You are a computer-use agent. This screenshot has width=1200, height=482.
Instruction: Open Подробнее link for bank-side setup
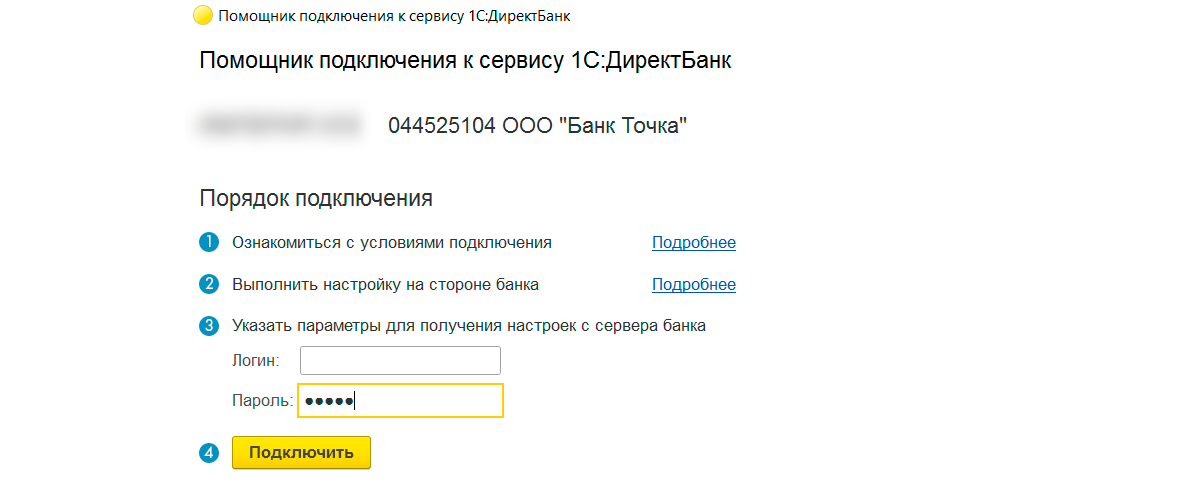[693, 285]
